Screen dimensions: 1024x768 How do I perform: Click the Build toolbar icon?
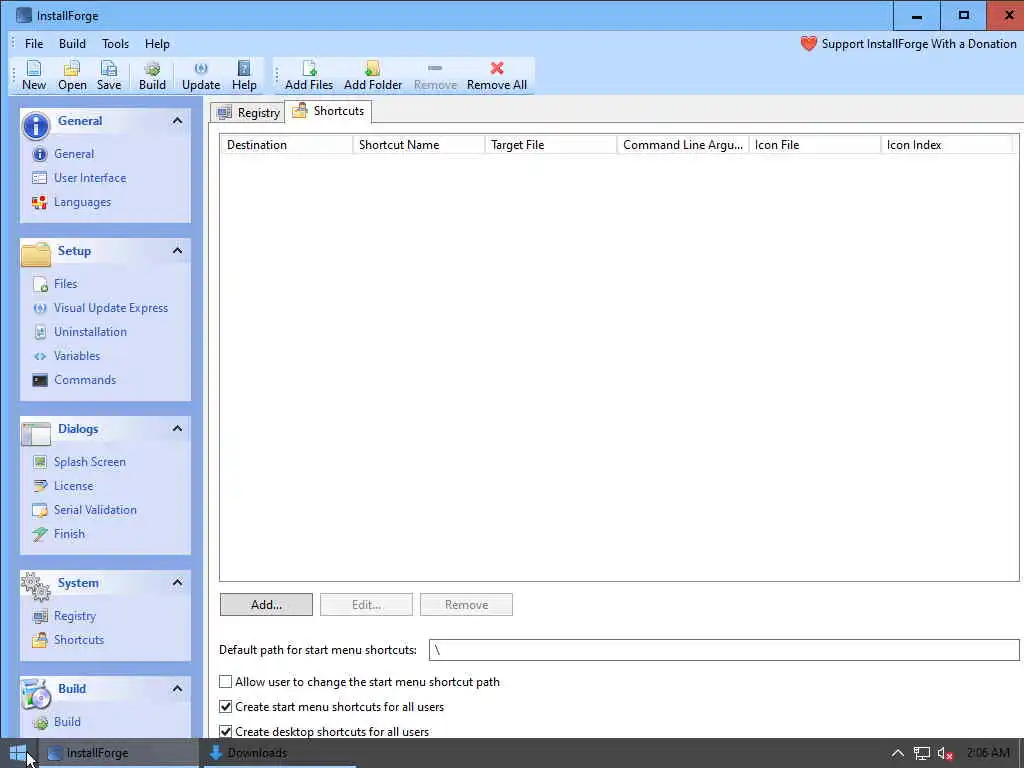pos(152,75)
